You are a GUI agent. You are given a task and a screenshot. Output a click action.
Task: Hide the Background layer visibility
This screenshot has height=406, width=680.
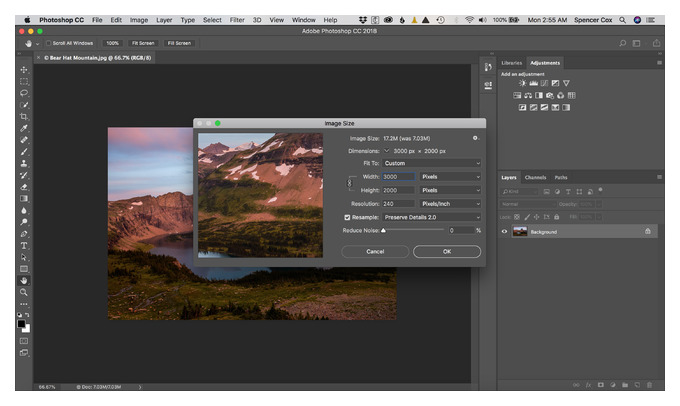point(504,232)
